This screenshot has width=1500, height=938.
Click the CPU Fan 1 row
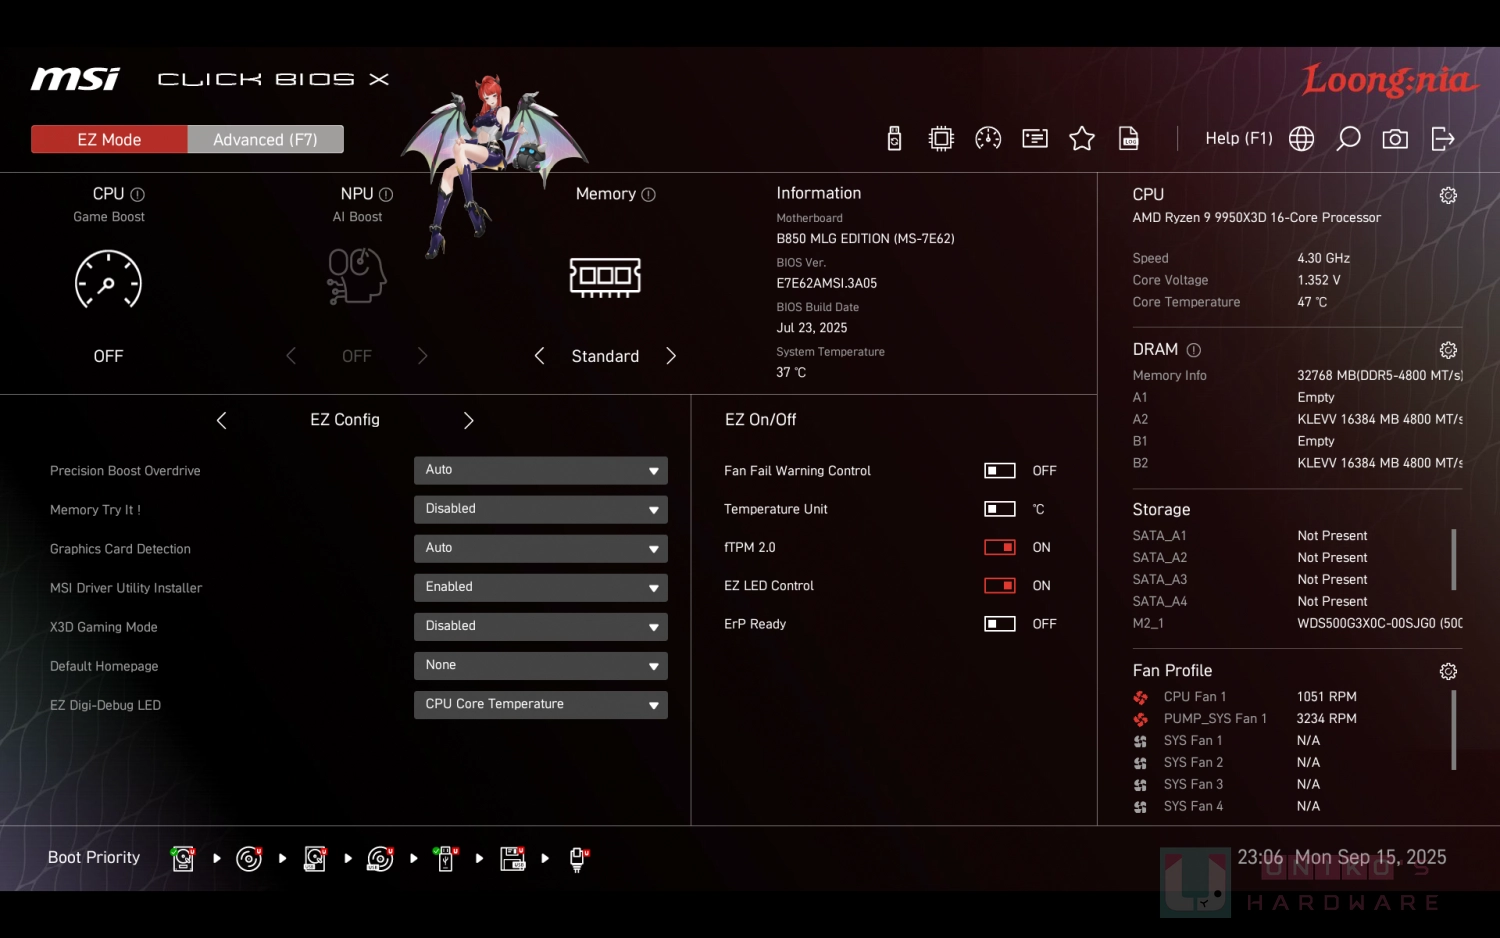pos(1245,697)
